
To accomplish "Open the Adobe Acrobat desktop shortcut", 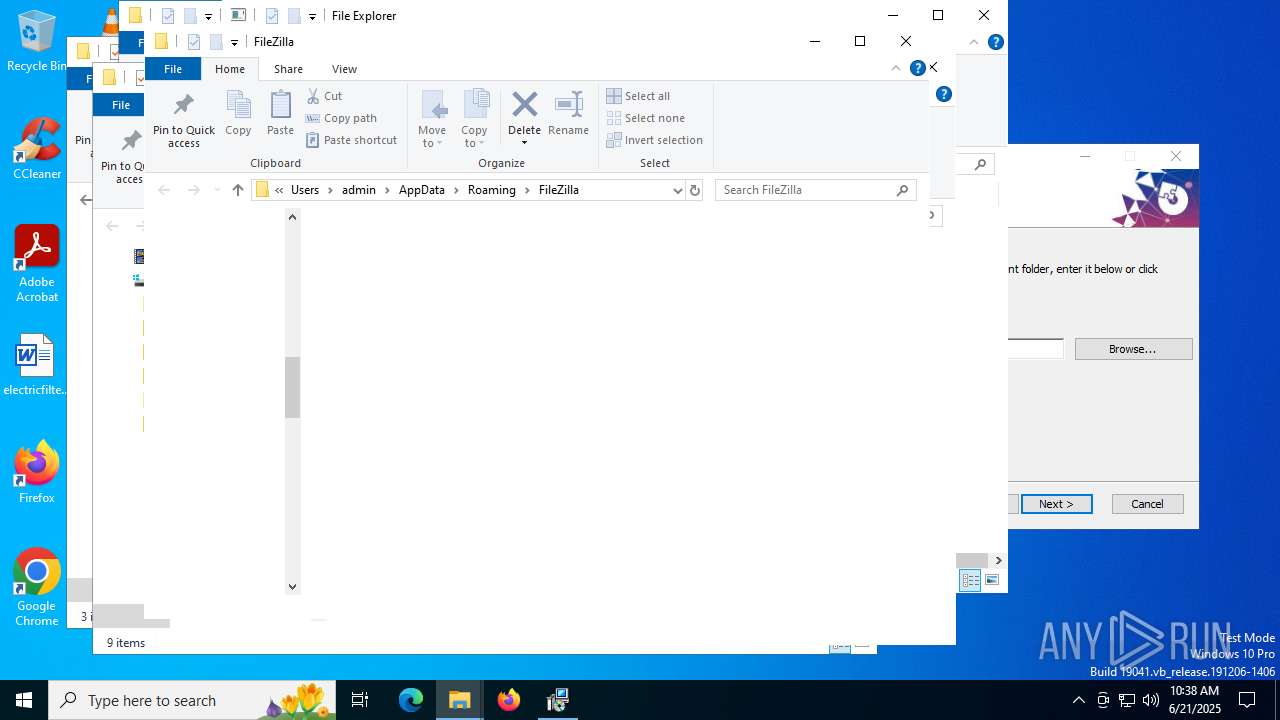I will [x=37, y=264].
